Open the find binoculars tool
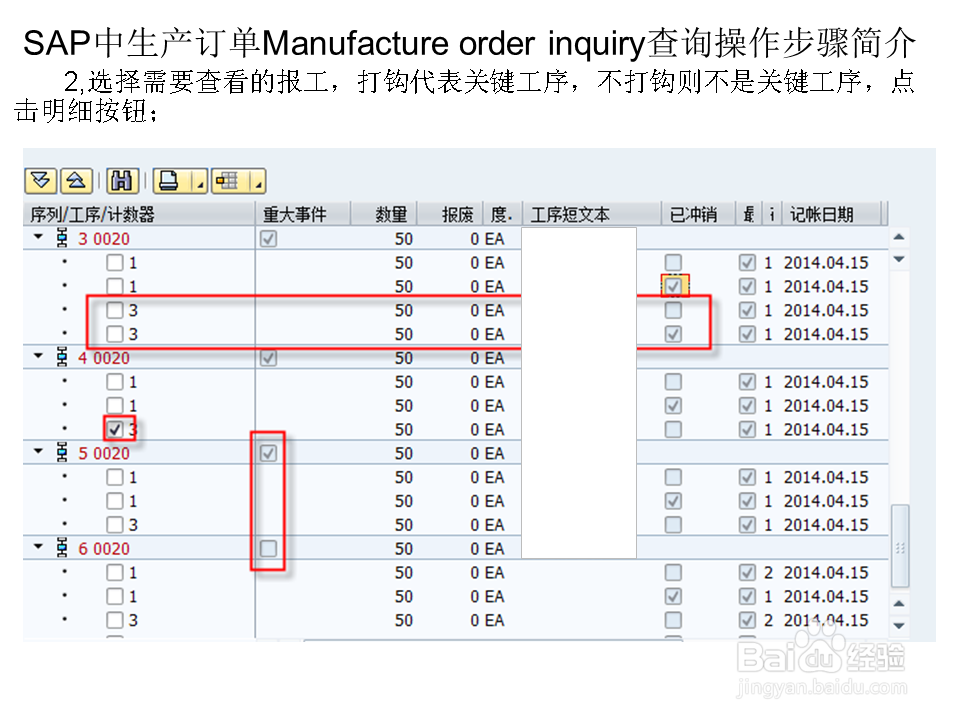This screenshot has height=720, width=960. click(x=122, y=181)
